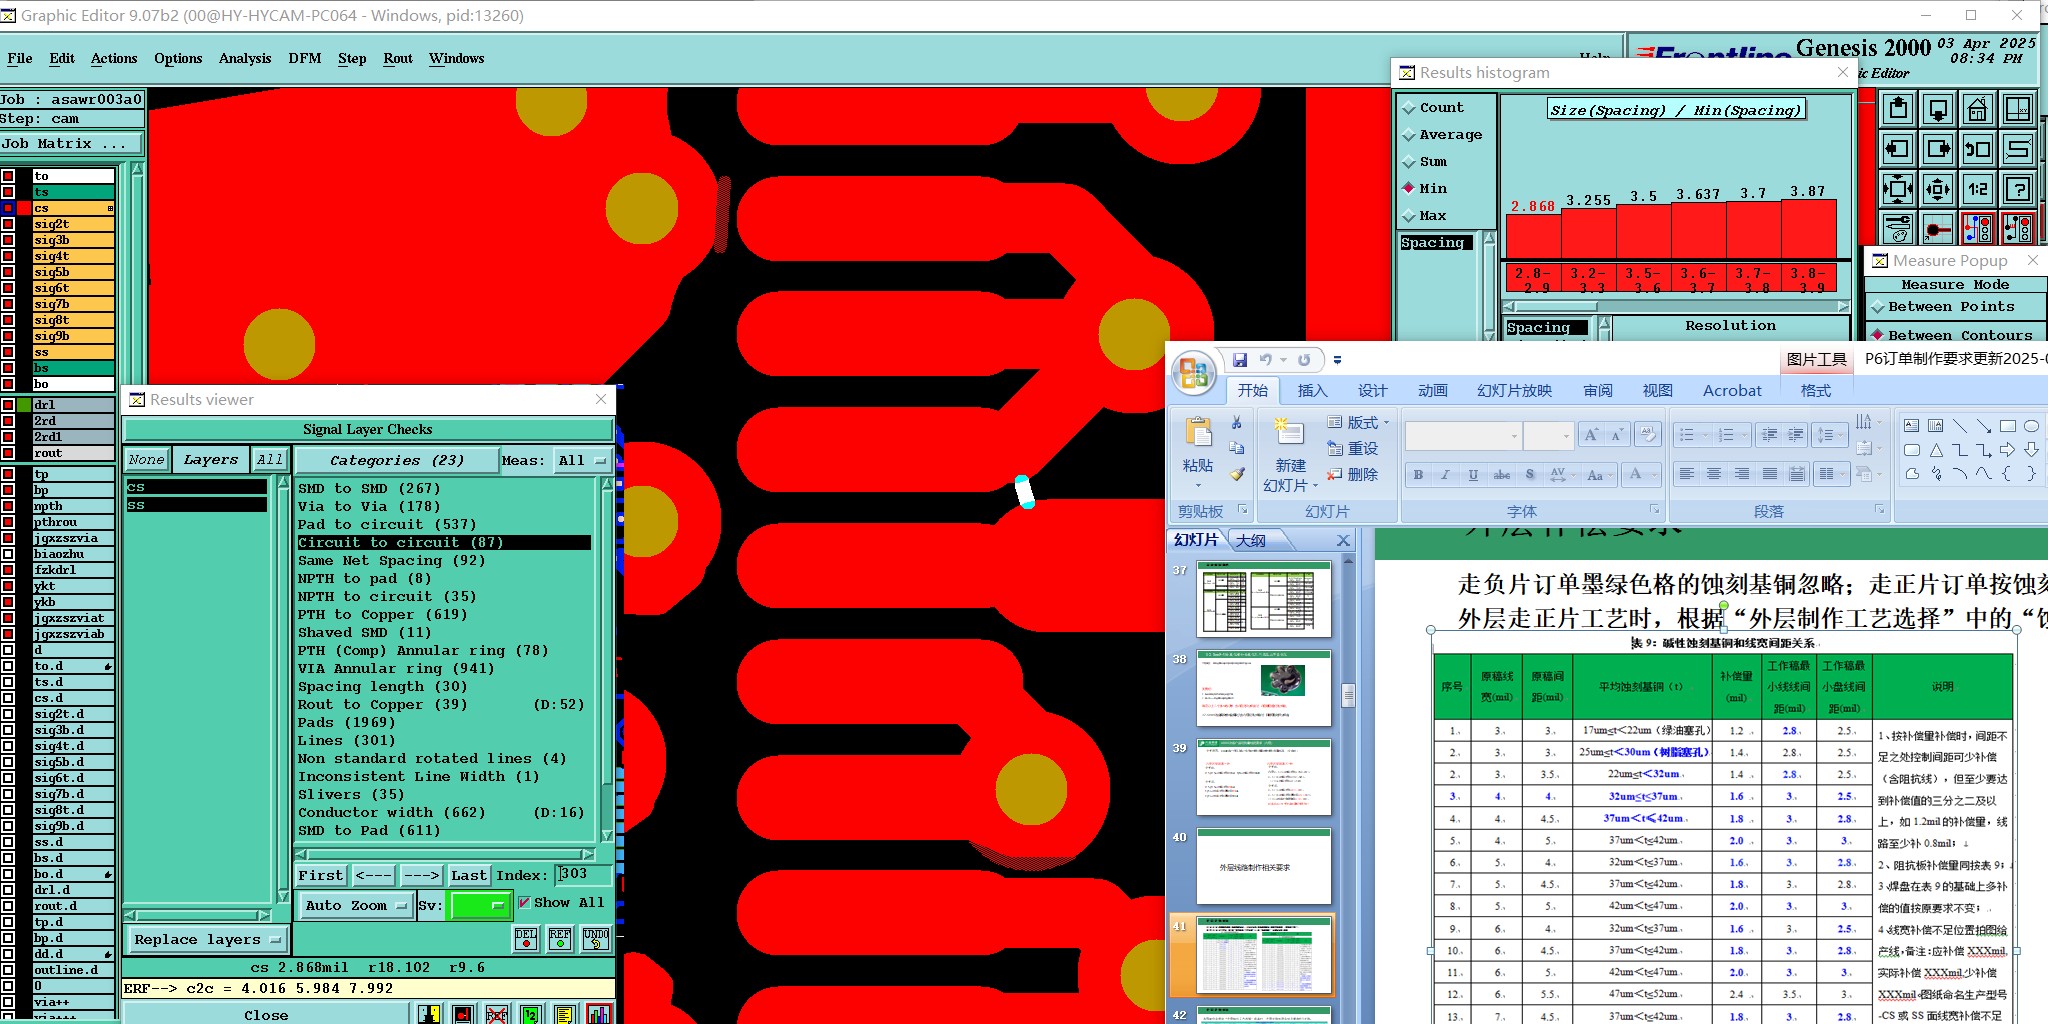Switch to the 审阅 ribbon tab

[1598, 391]
